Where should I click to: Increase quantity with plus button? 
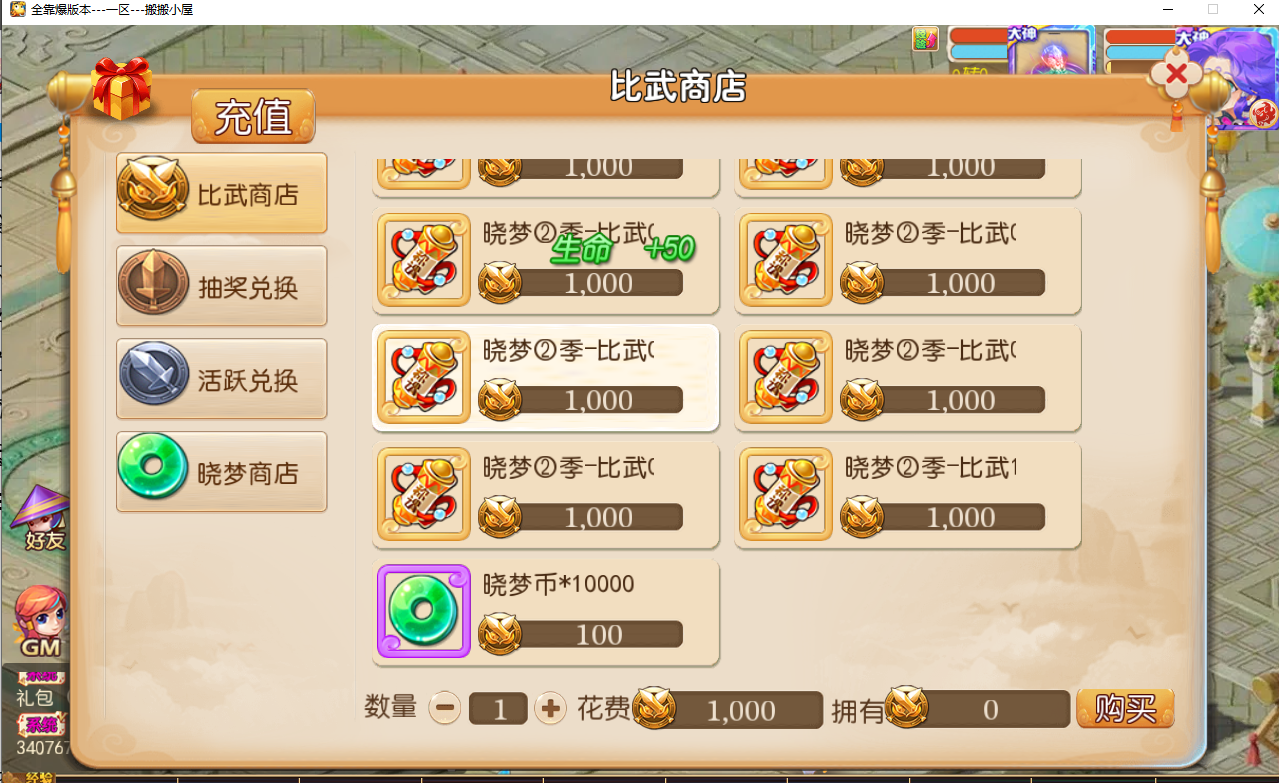[550, 709]
